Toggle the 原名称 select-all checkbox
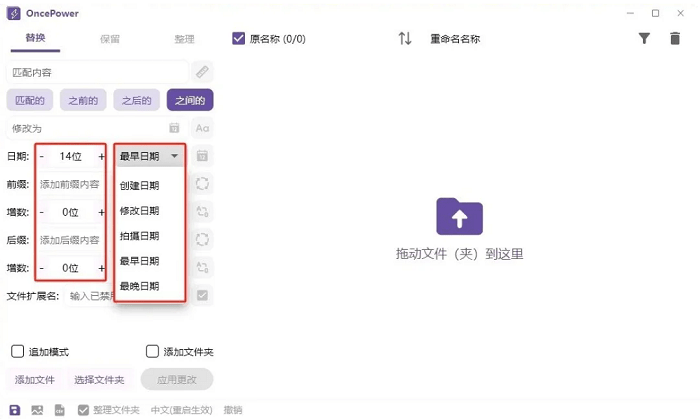This screenshot has height=420, width=700. 238,38
